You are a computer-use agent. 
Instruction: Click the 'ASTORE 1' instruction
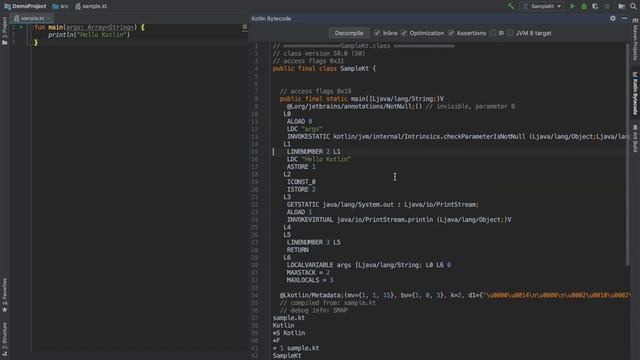(x=301, y=167)
